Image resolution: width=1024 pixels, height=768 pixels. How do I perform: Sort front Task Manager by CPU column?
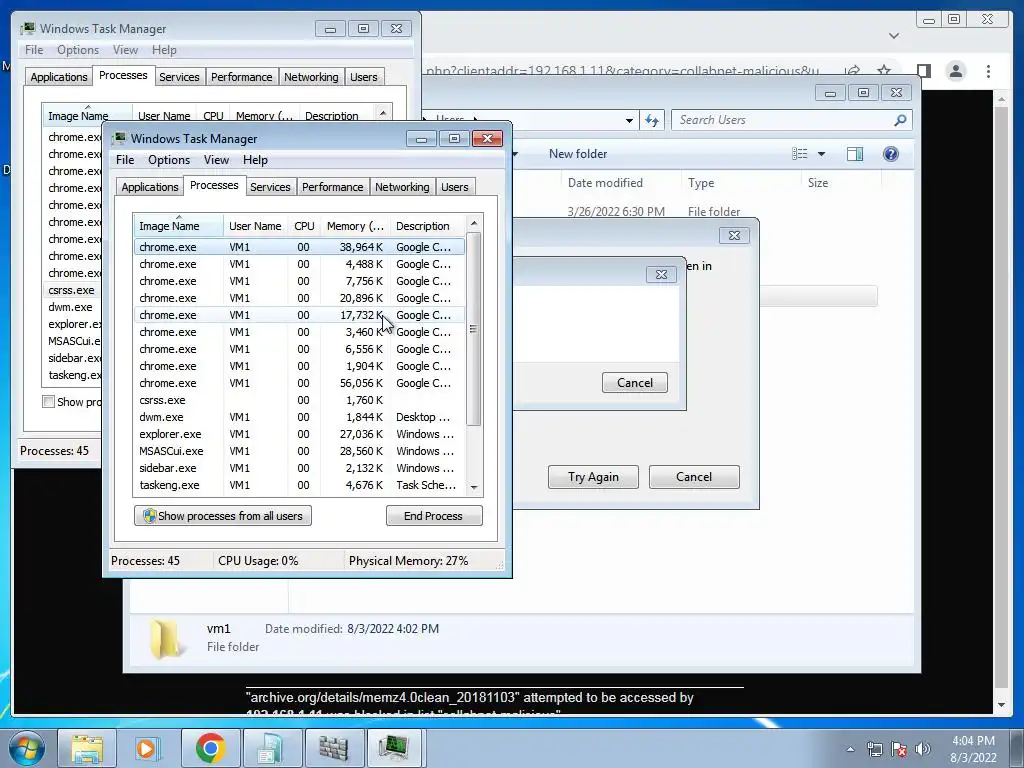coord(304,226)
